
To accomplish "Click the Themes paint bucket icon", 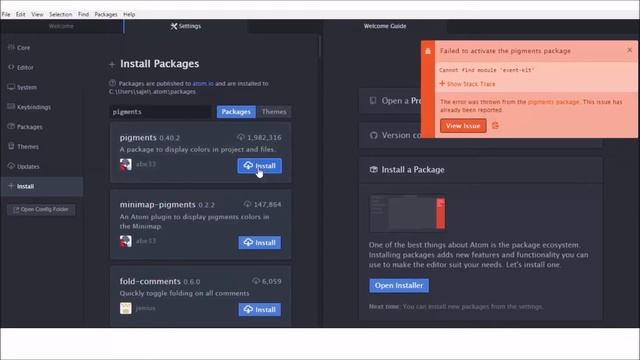I will [x=11, y=146].
